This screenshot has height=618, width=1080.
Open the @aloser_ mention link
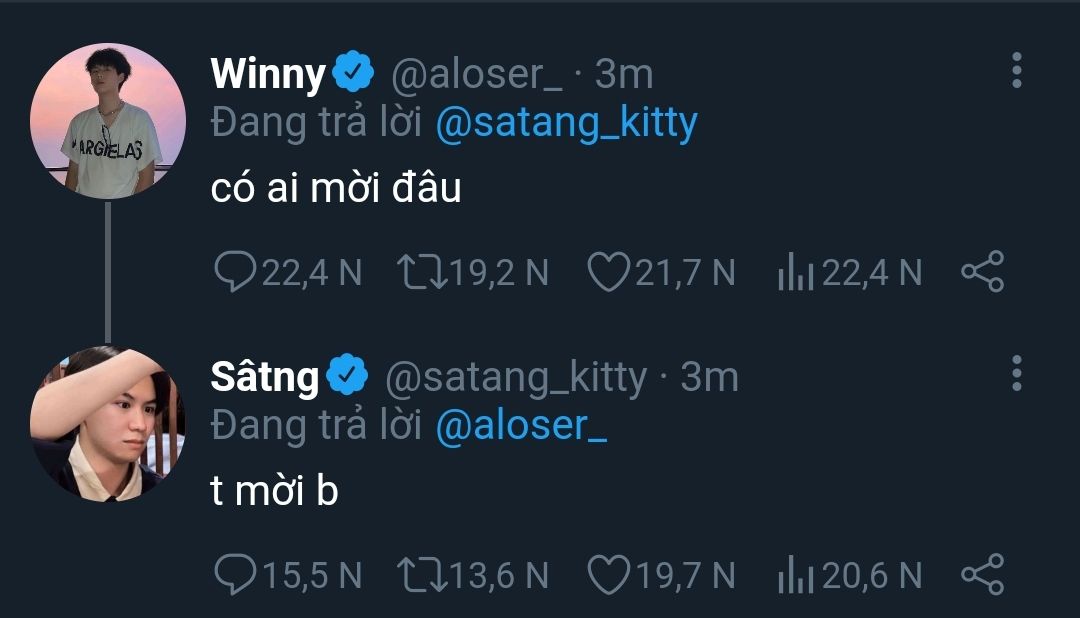pyautogui.click(x=522, y=426)
